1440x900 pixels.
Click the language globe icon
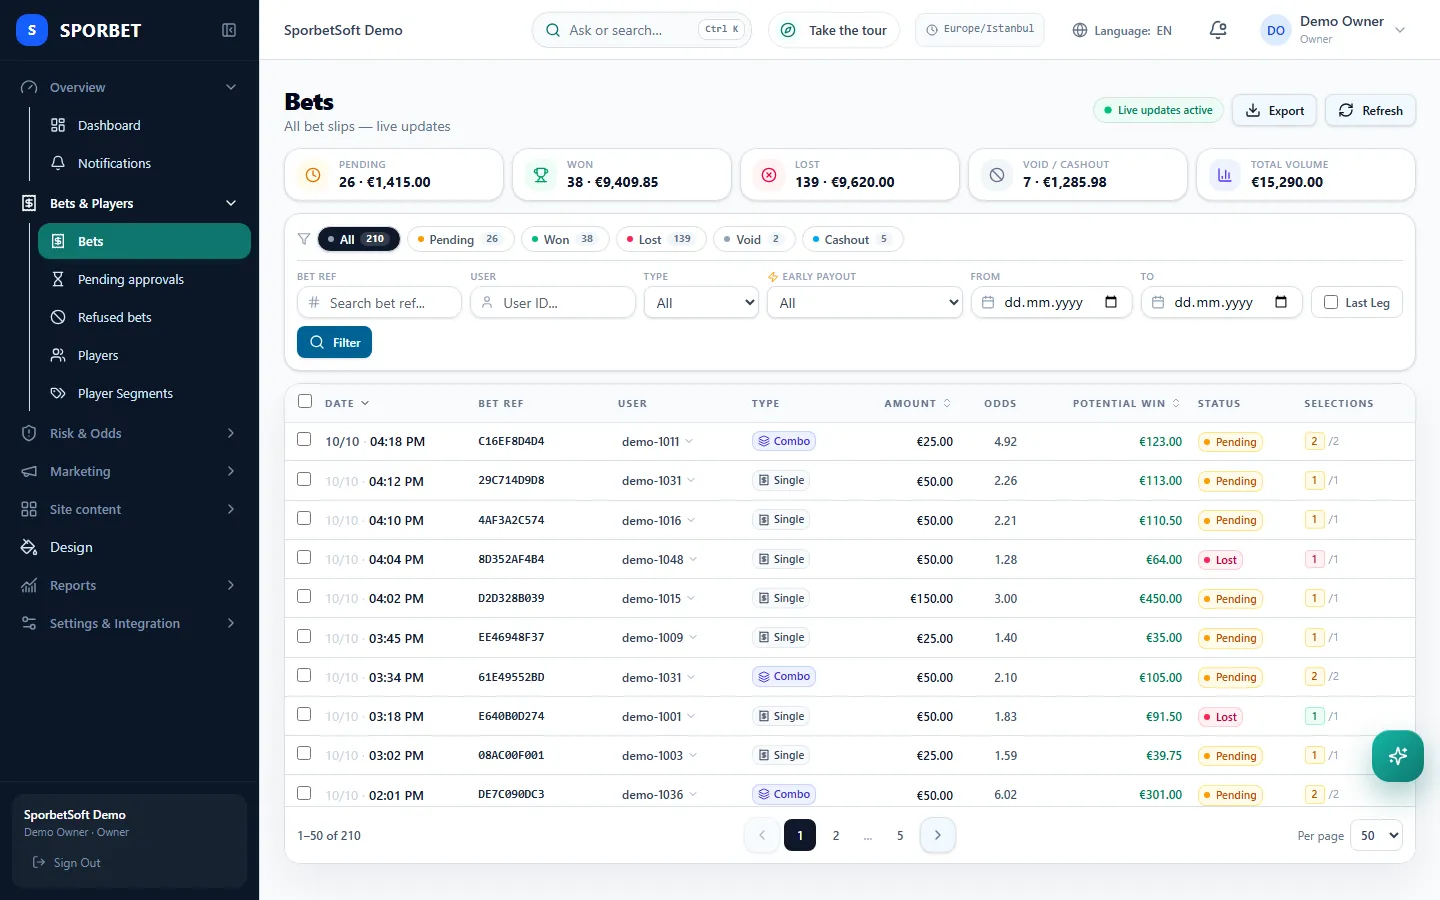1080,30
